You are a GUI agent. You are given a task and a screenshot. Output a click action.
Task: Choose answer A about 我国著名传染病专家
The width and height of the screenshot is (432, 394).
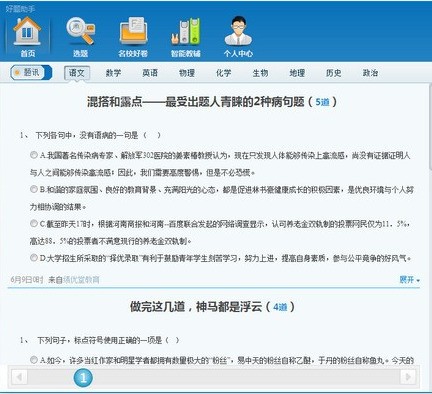point(34,155)
